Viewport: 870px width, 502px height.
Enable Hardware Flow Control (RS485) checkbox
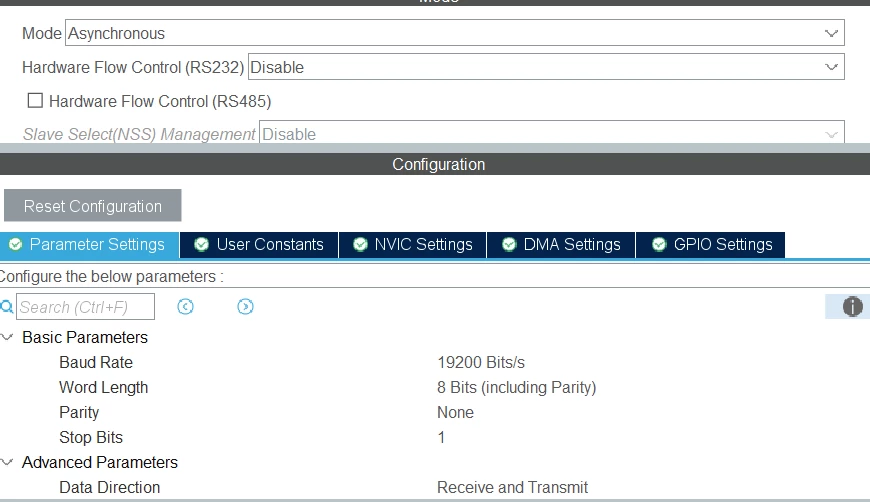coord(35,100)
